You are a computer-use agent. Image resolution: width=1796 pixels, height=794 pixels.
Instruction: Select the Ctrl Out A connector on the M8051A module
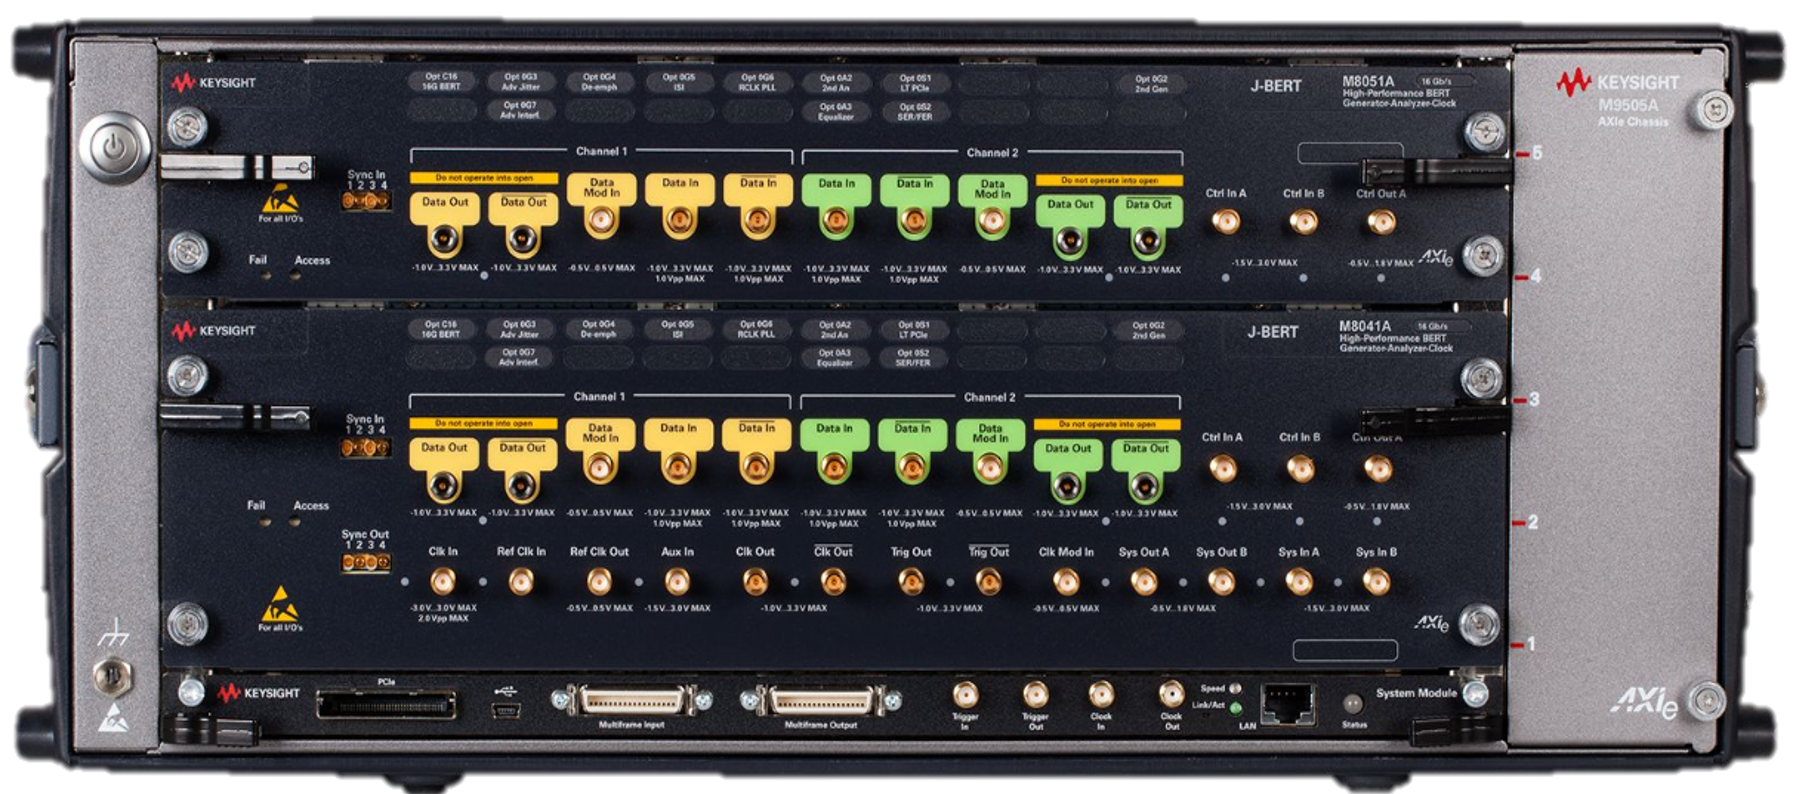pos(1381,221)
